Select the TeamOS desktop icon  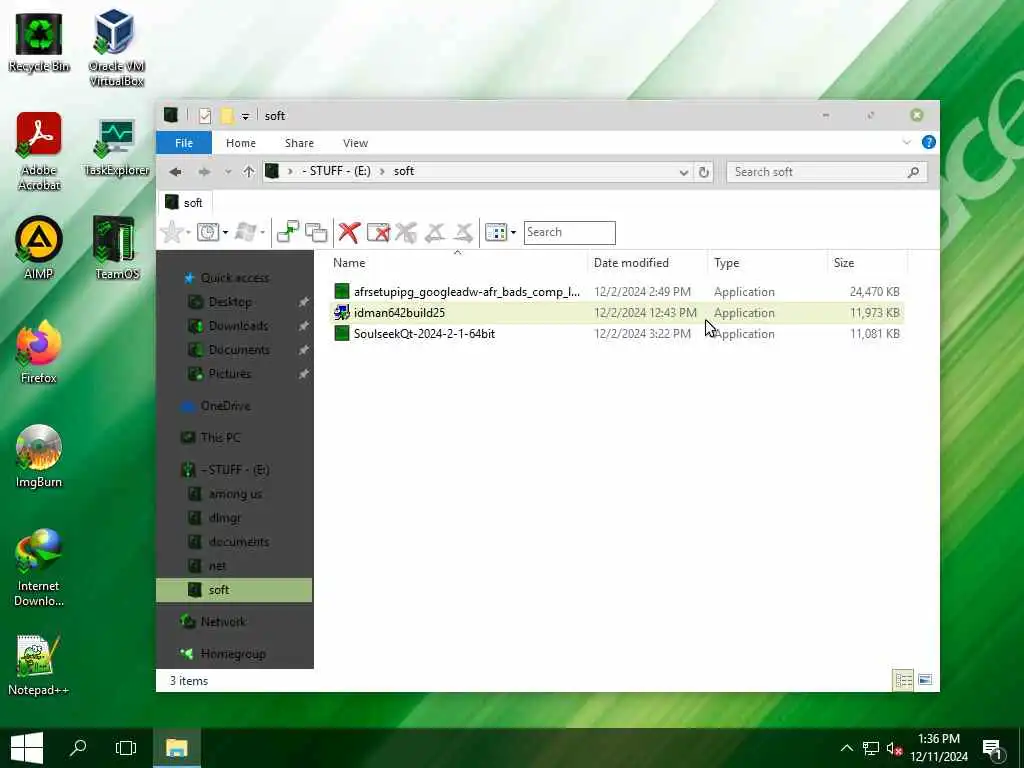pyautogui.click(x=116, y=248)
